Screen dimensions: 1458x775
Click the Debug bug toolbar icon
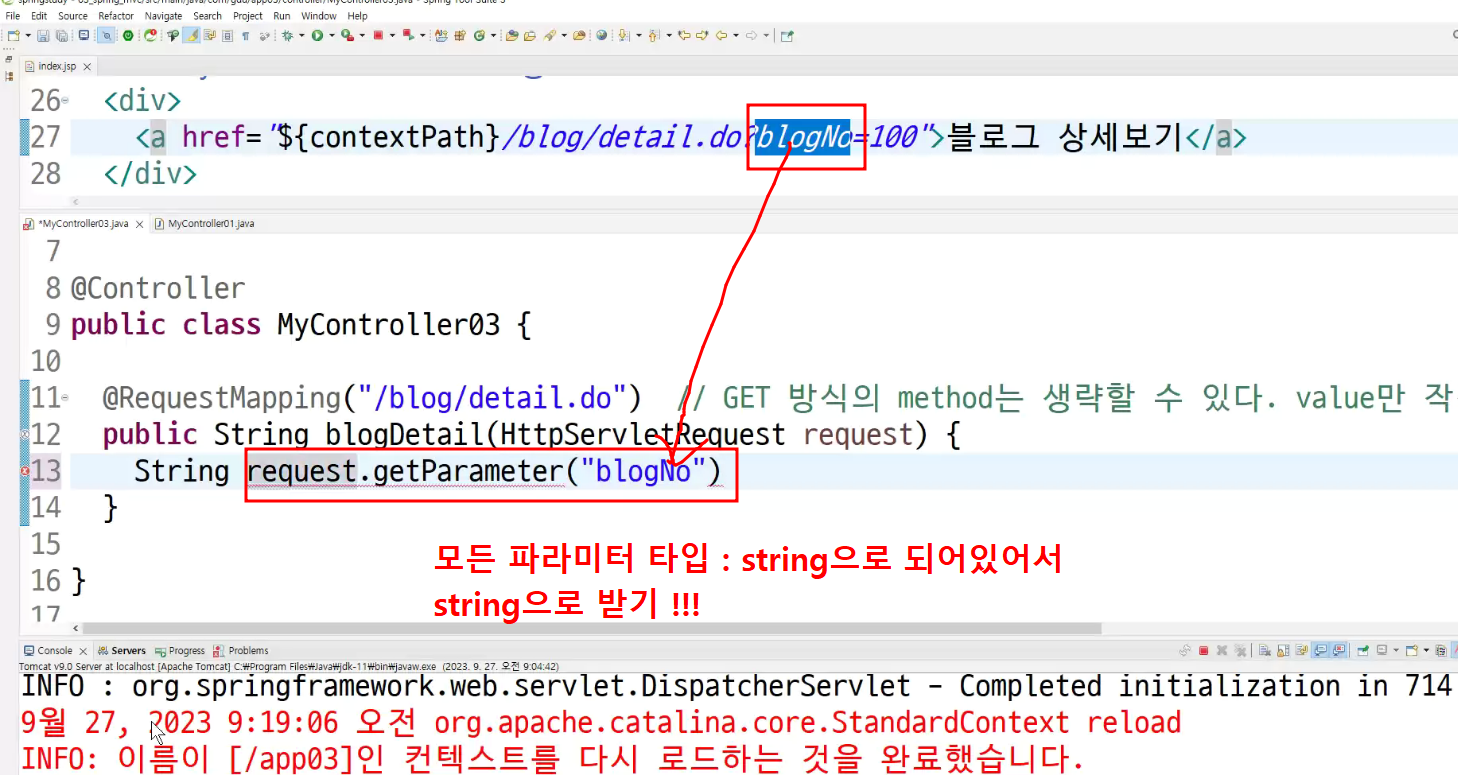[x=286, y=35]
